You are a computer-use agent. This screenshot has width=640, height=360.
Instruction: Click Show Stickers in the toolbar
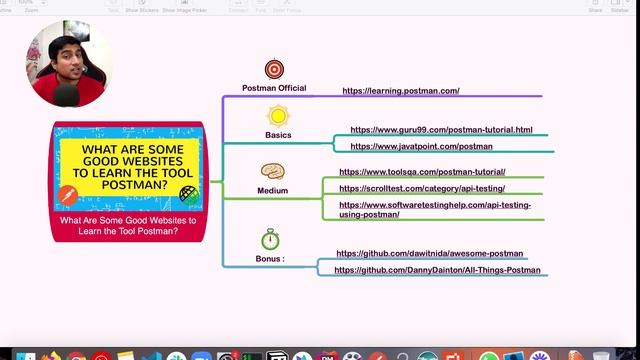tap(142, 7)
